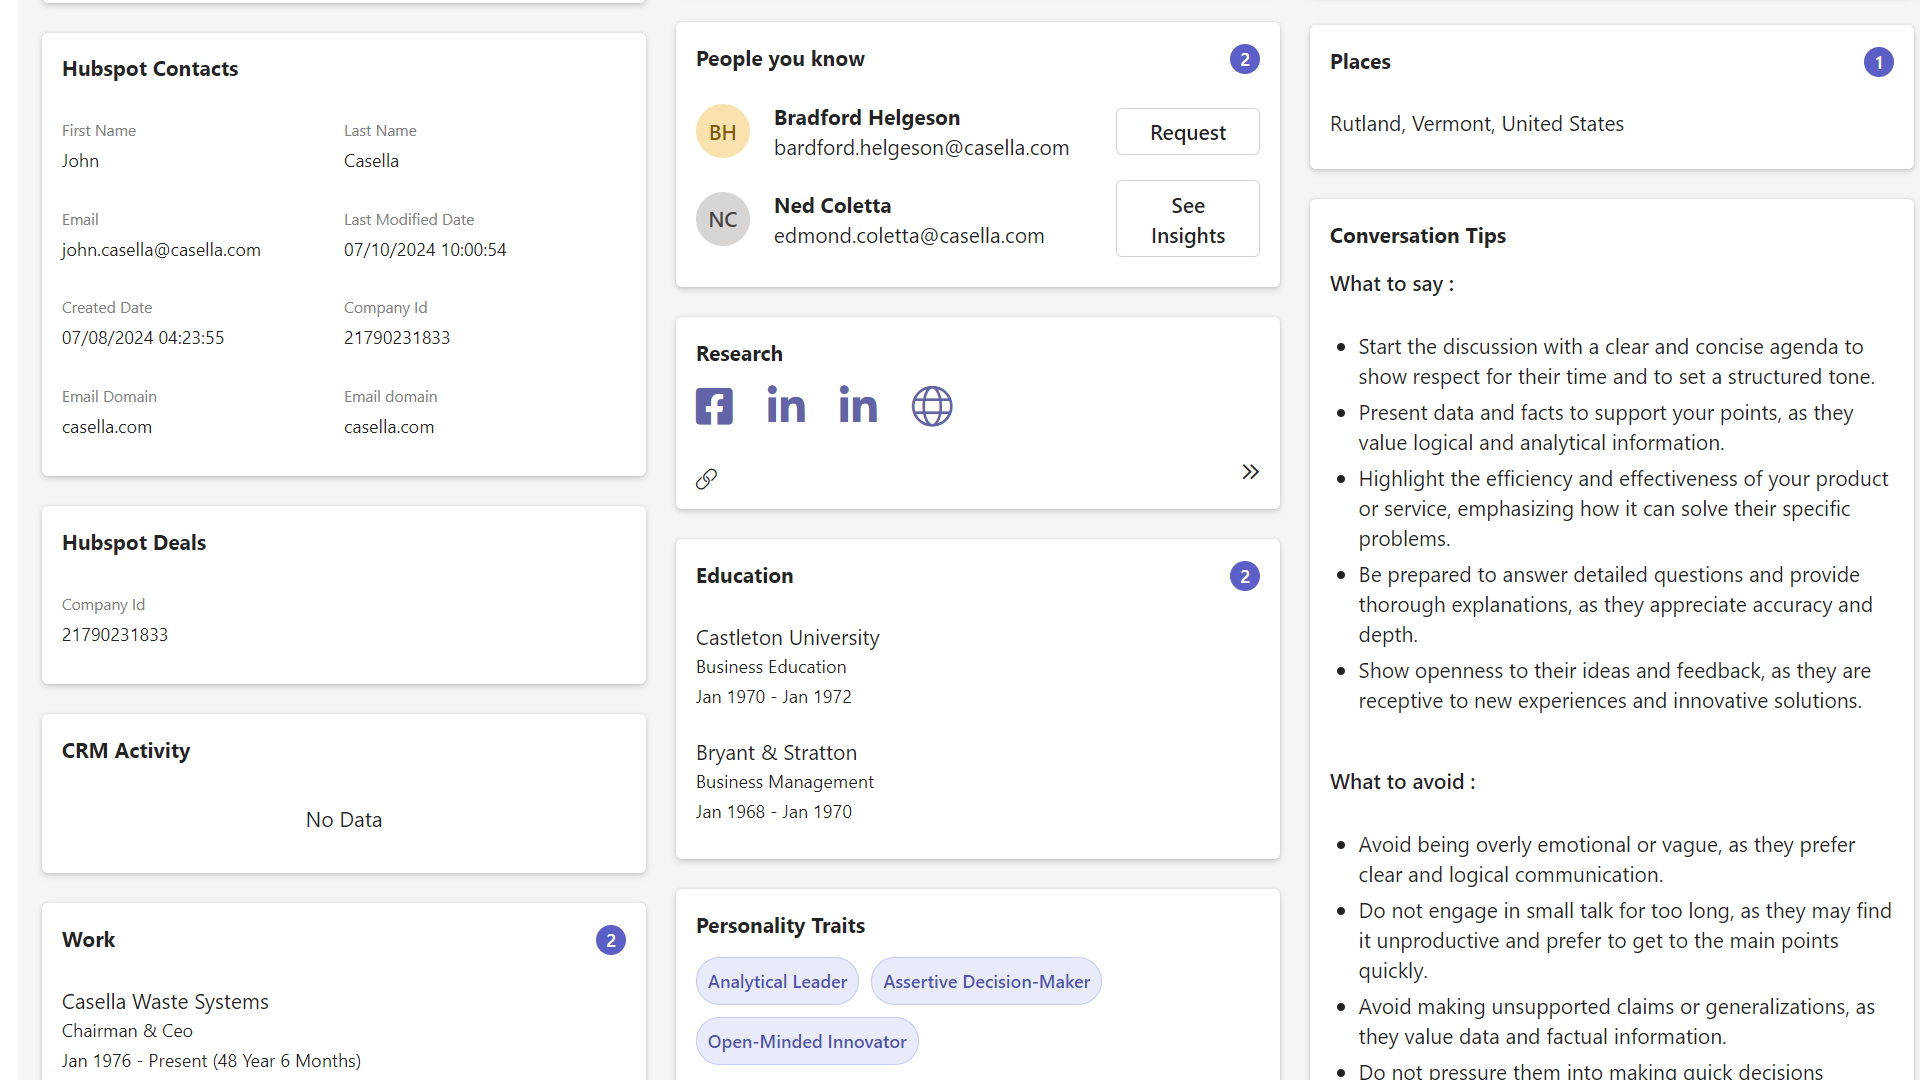Click the Education section count badge
1920x1080 pixels.
tap(1244, 576)
